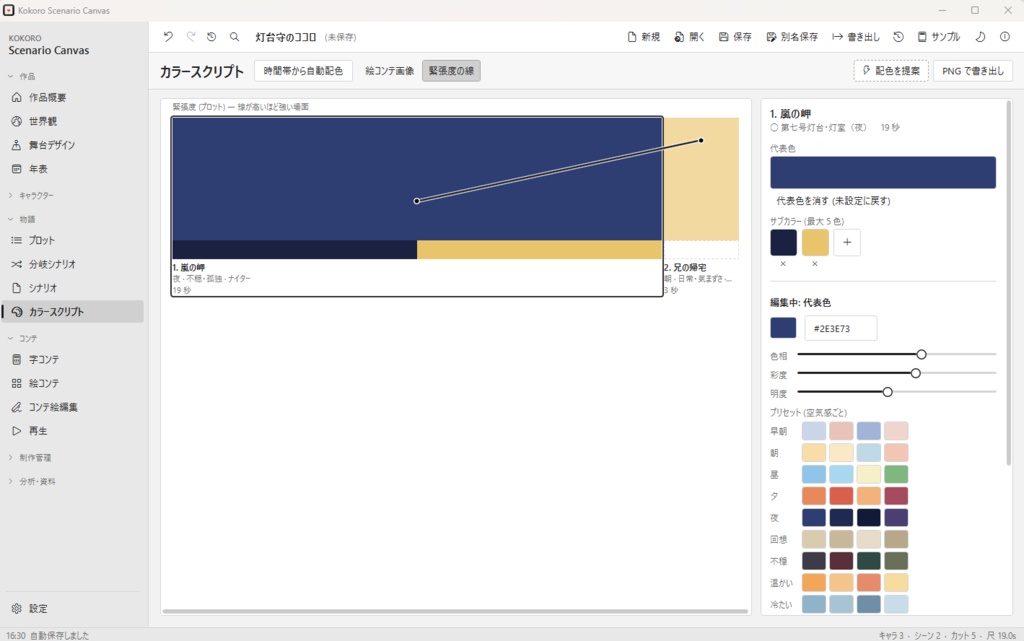Click tension line point in scene 2
Screen dimensions: 1024x641
tap(701, 140)
